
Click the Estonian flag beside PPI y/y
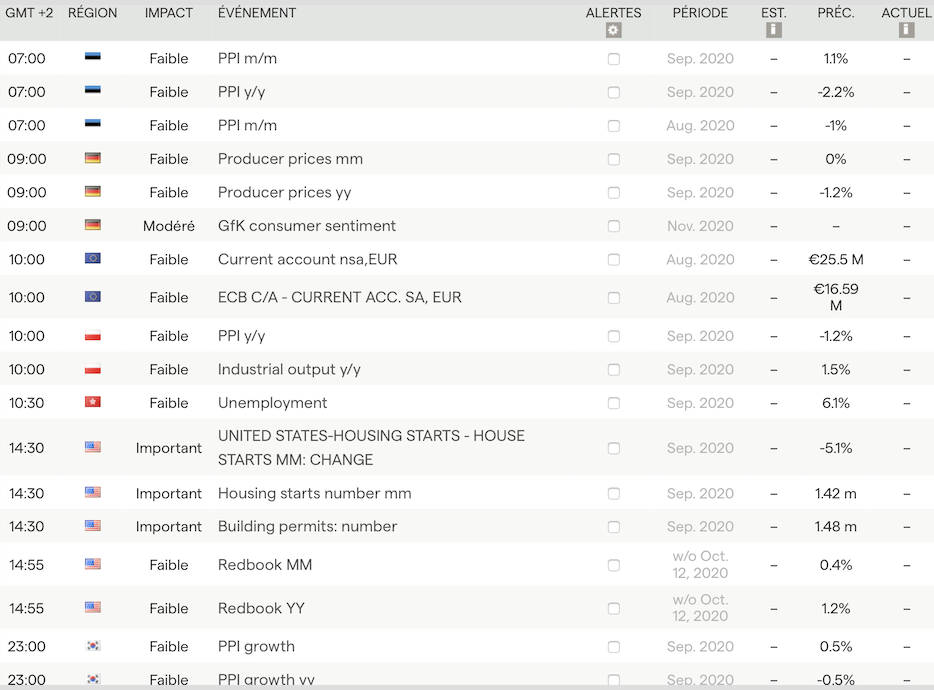click(x=93, y=91)
